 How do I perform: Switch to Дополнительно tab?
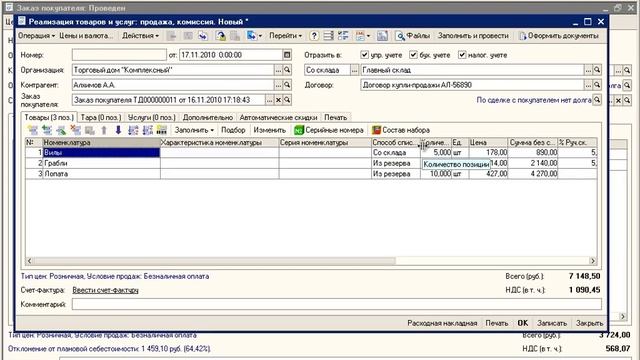(x=208, y=118)
